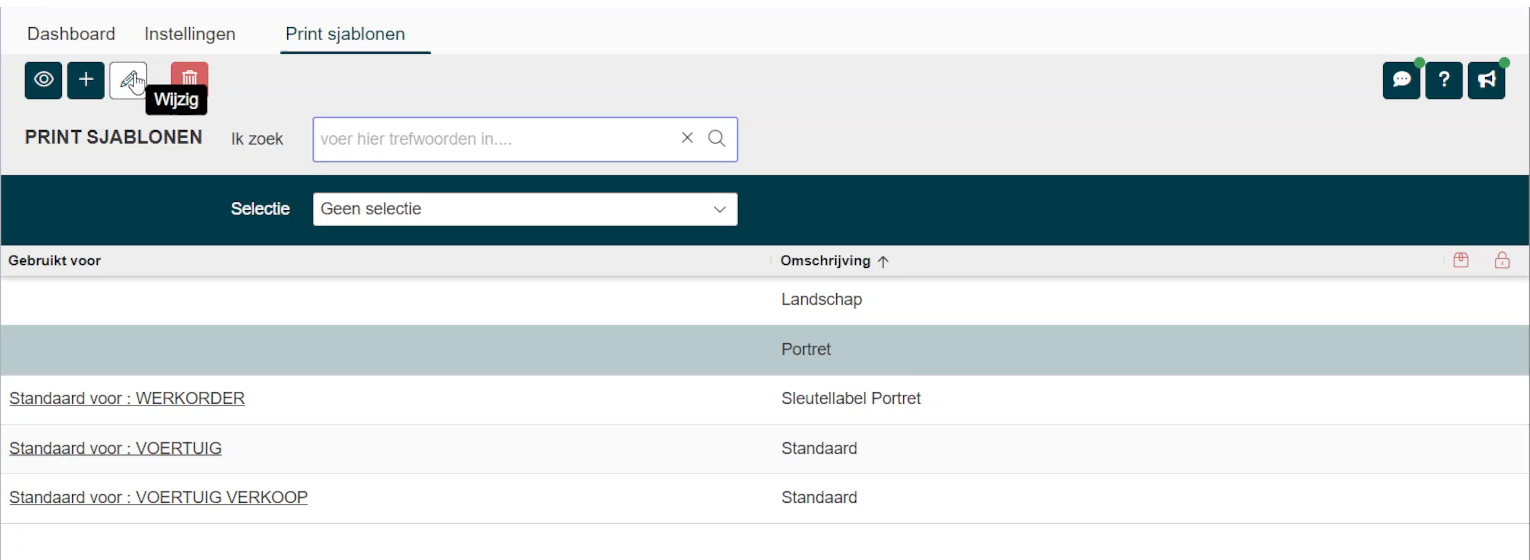This screenshot has height=560, width=1530.
Task: Select the Landschap row
Action: point(765,300)
